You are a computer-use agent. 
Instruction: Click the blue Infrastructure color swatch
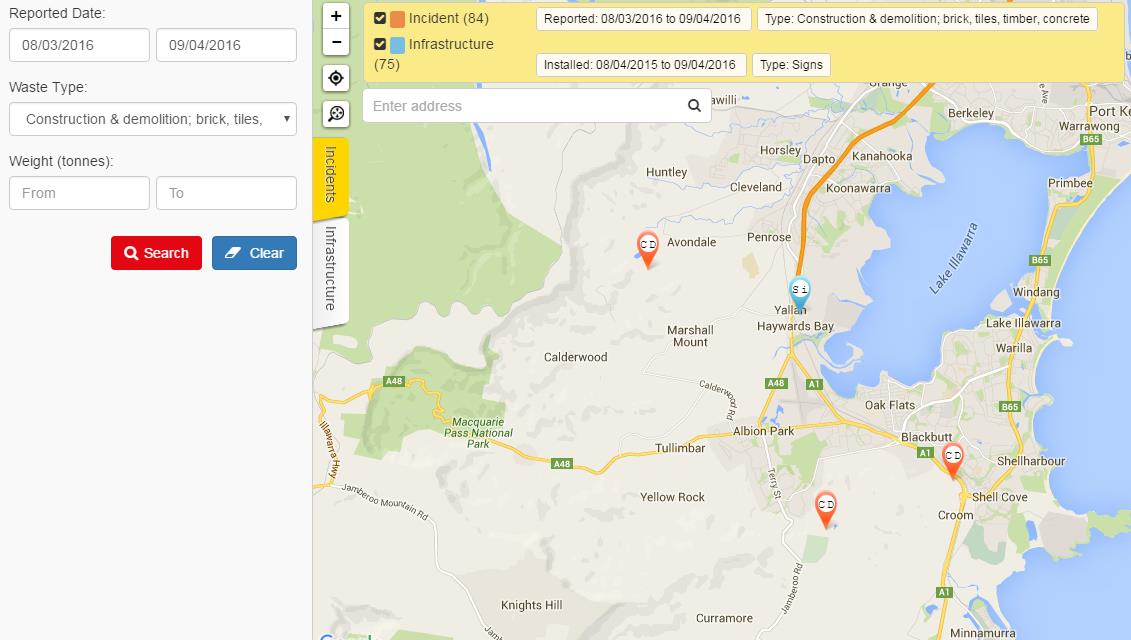click(397, 45)
